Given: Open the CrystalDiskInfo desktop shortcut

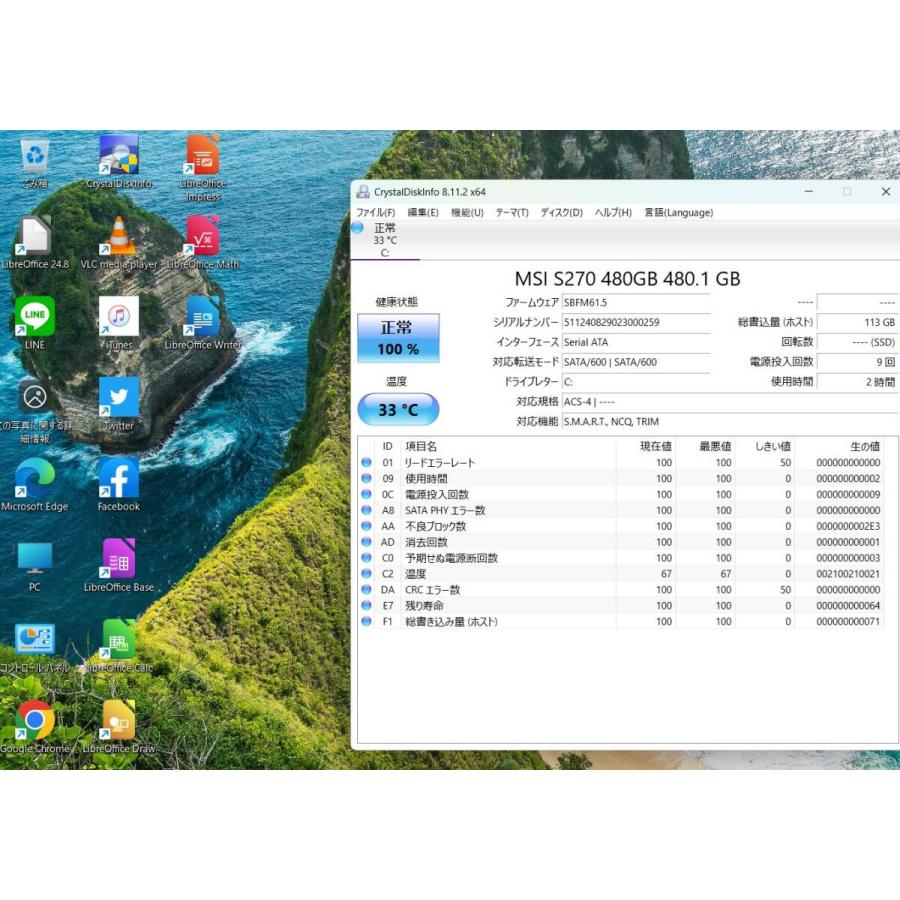Looking at the screenshot, I should click(x=118, y=157).
